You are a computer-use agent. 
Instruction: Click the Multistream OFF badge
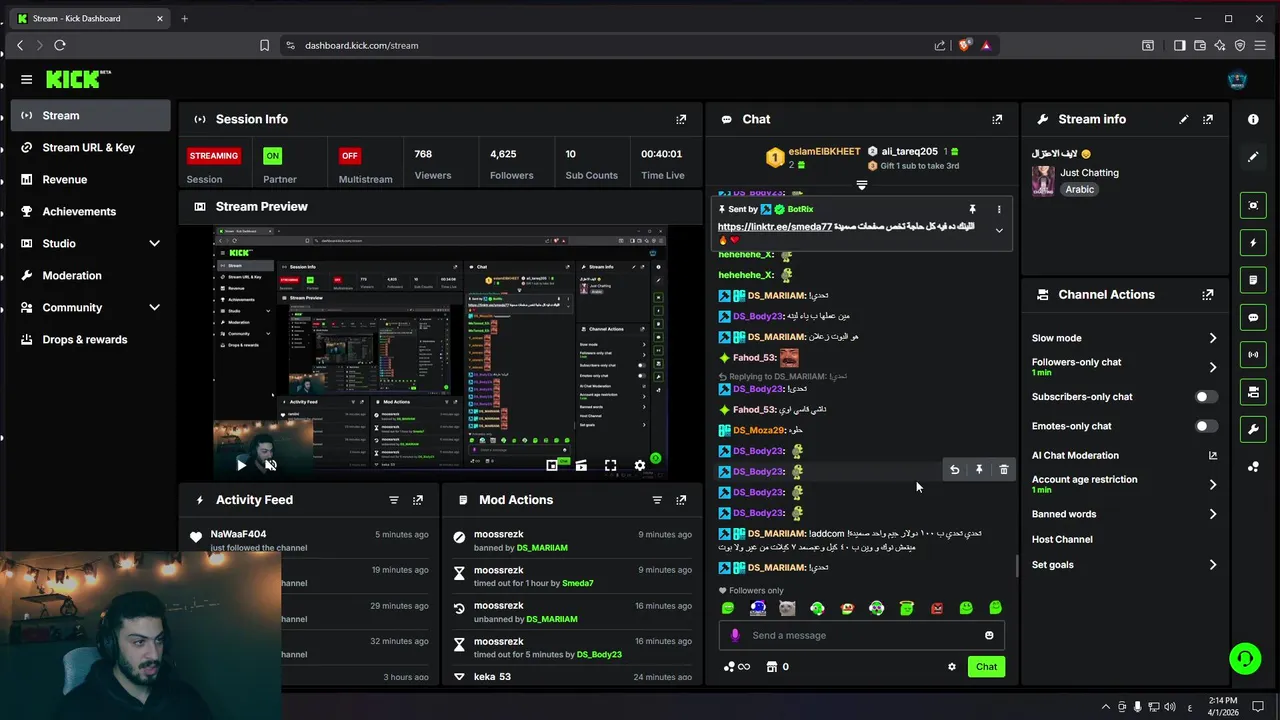coord(349,155)
